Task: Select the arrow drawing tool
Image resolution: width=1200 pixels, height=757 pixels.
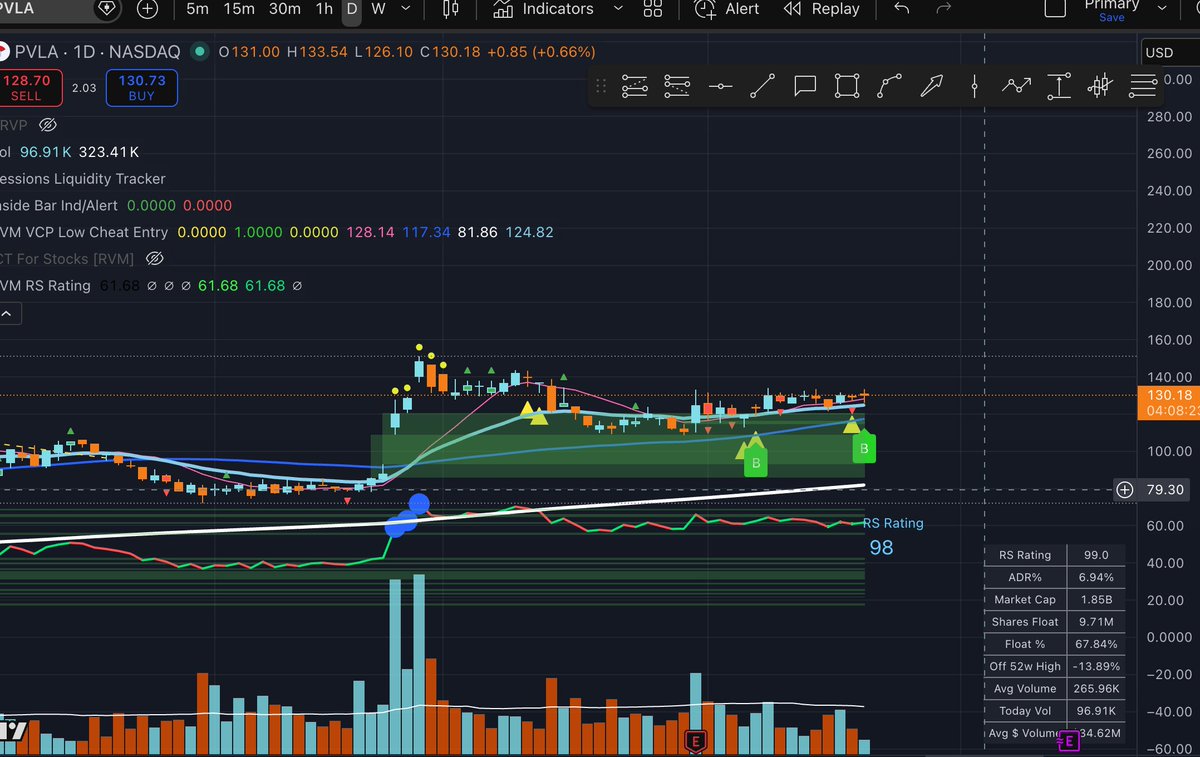Action: point(931,87)
